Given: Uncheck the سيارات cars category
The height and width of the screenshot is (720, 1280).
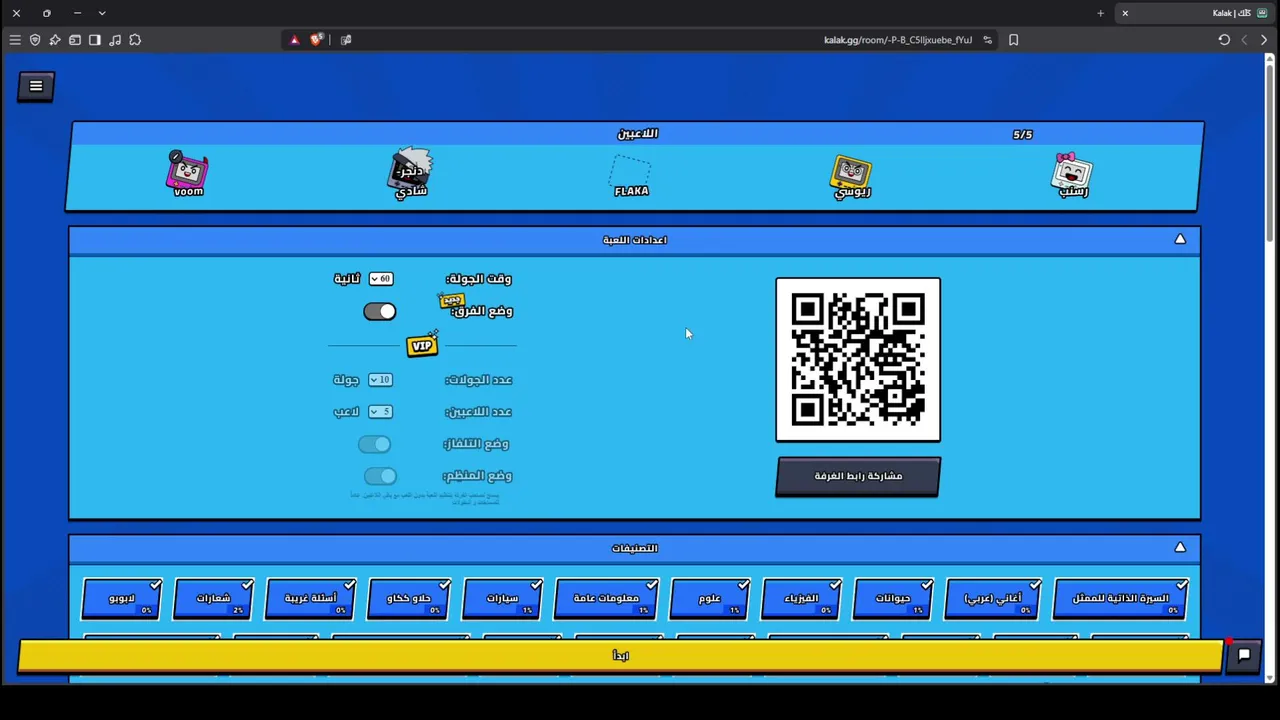Looking at the screenshot, I should point(502,598).
